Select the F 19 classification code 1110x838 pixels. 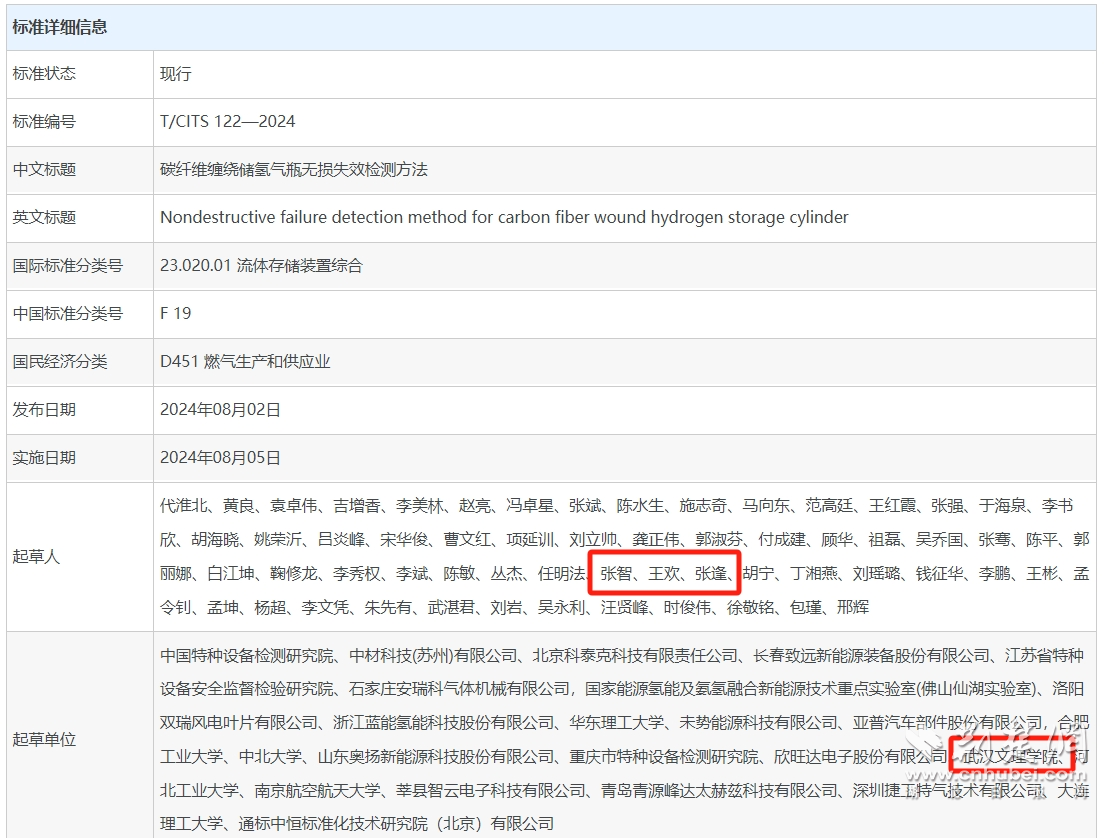coord(175,314)
